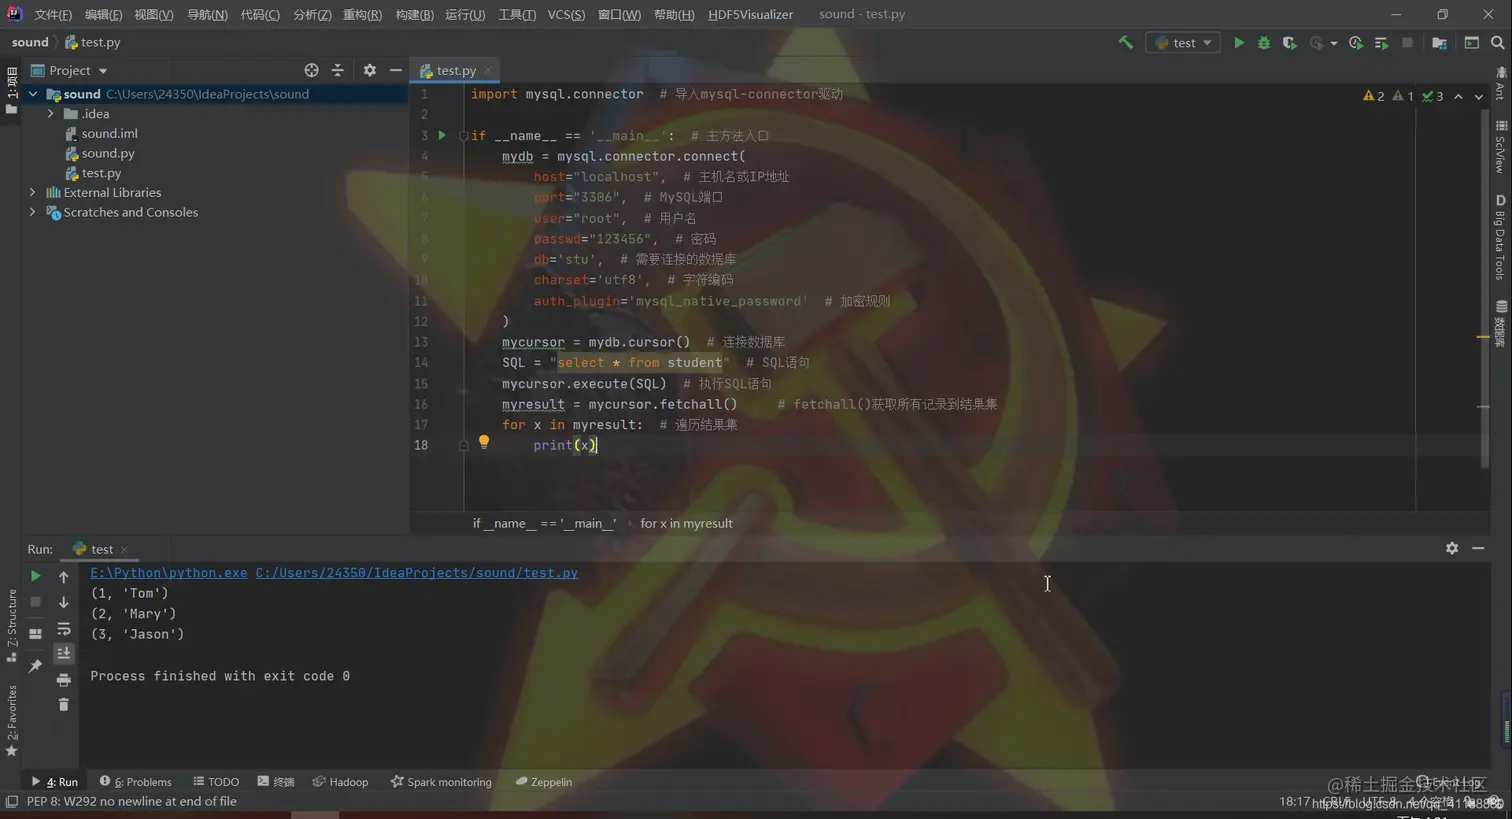1512x819 pixels.
Task: Collapse the sound project root node
Action: [x=33, y=94]
